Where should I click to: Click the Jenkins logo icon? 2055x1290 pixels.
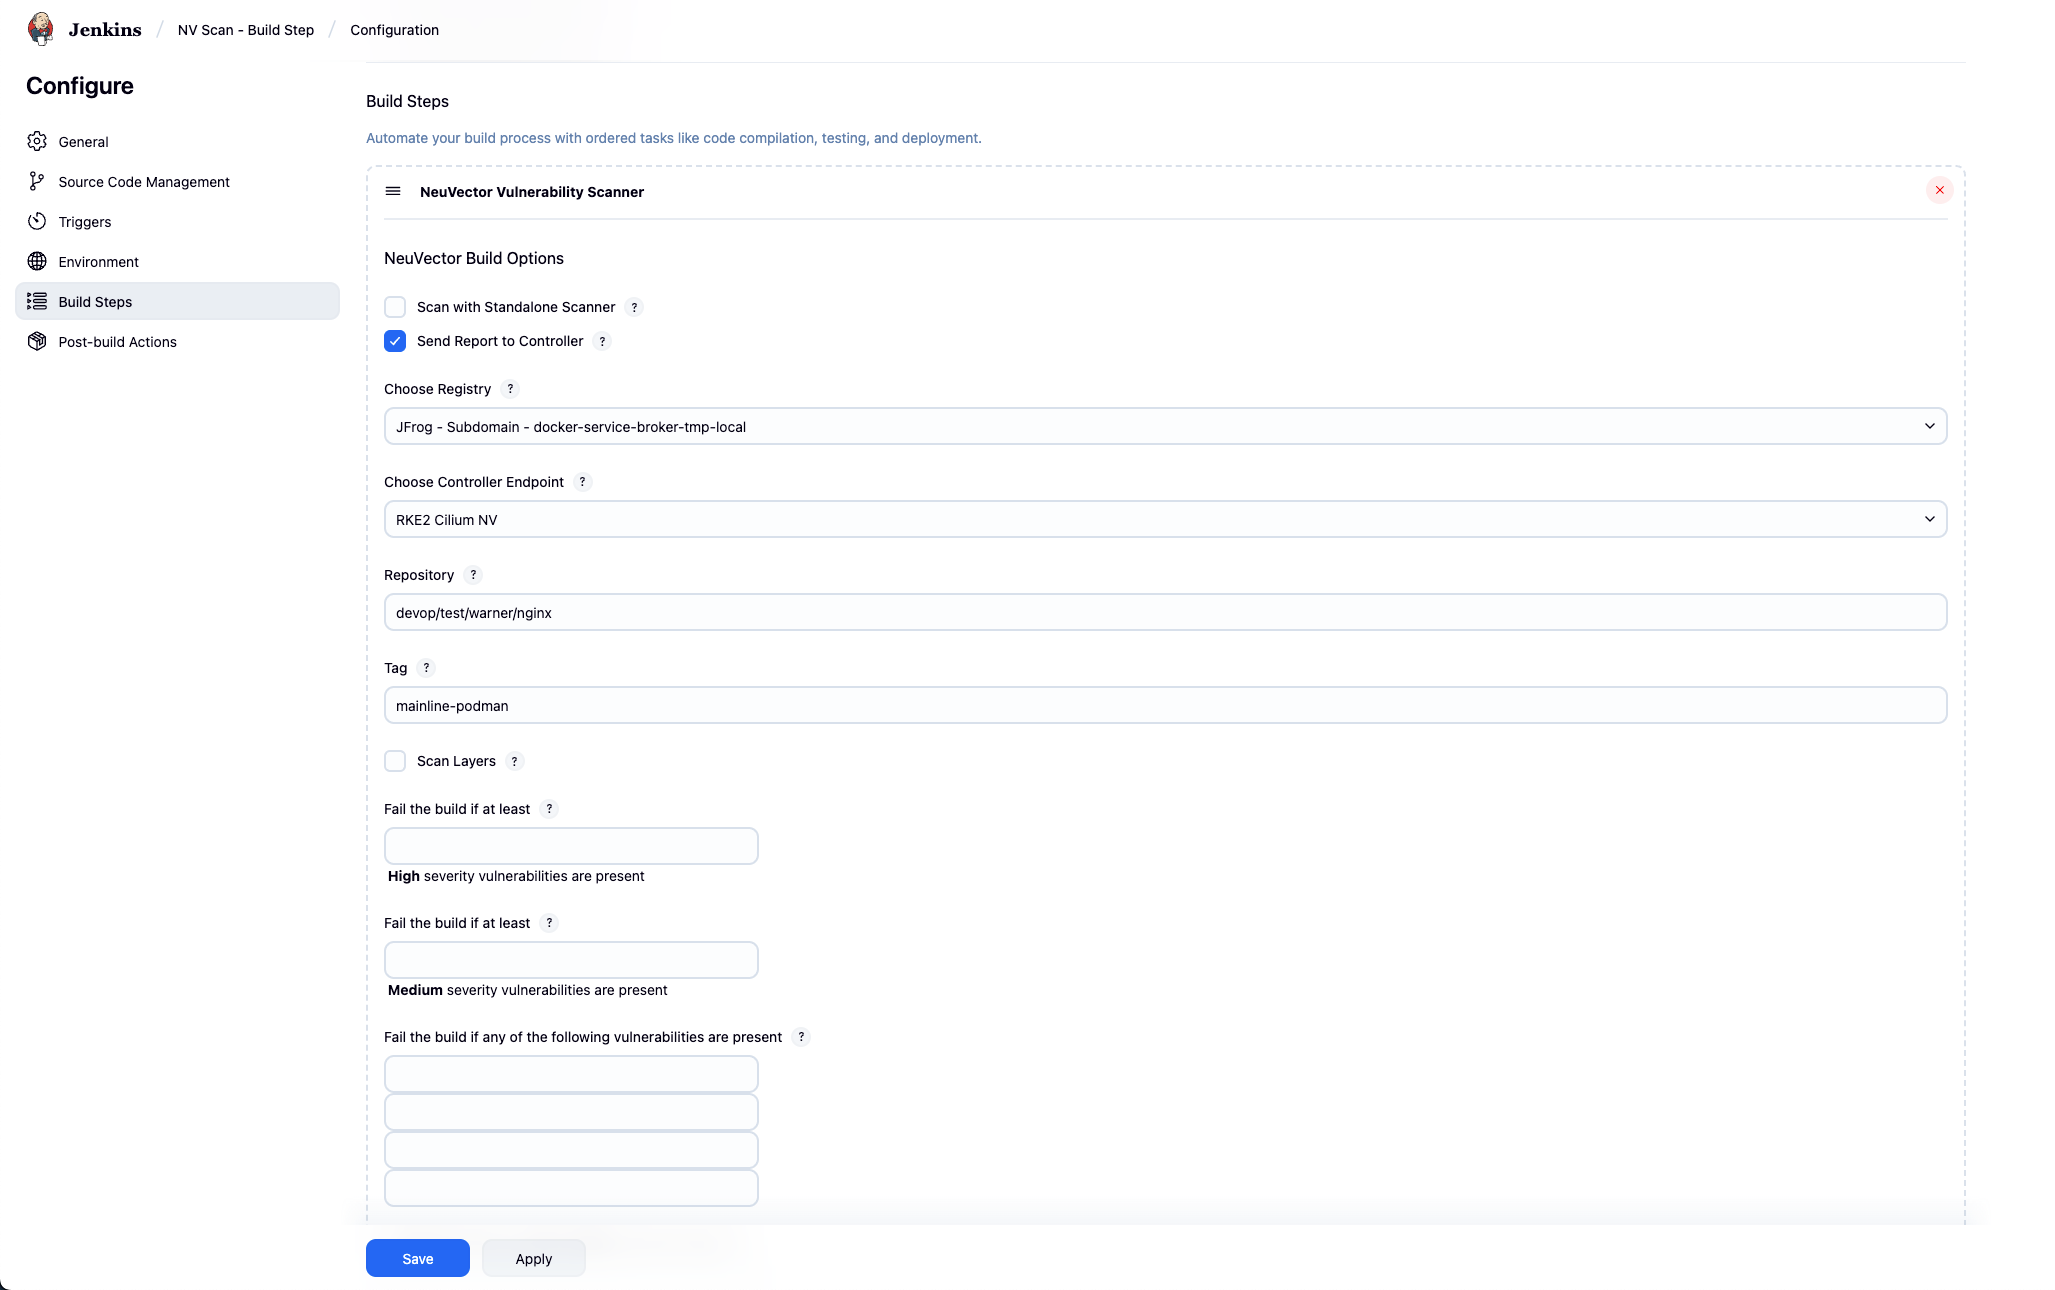coord(41,29)
